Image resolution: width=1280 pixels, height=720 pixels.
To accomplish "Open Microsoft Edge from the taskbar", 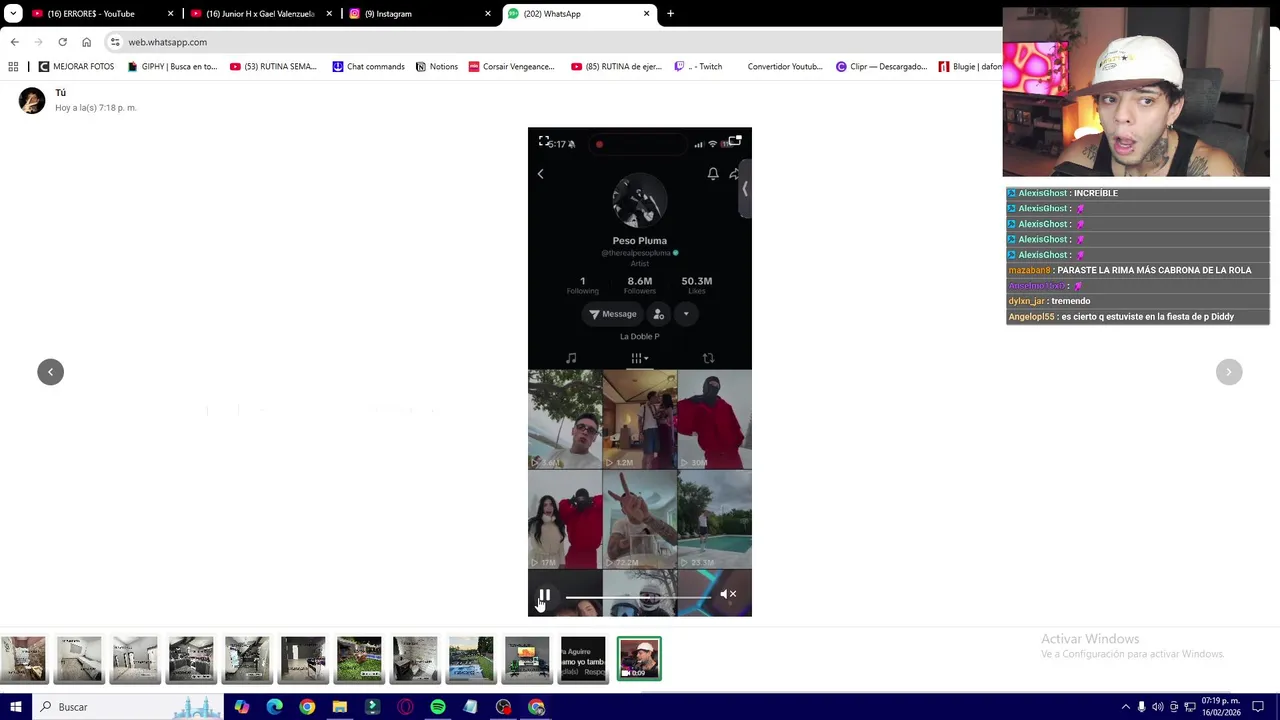I will point(274,707).
